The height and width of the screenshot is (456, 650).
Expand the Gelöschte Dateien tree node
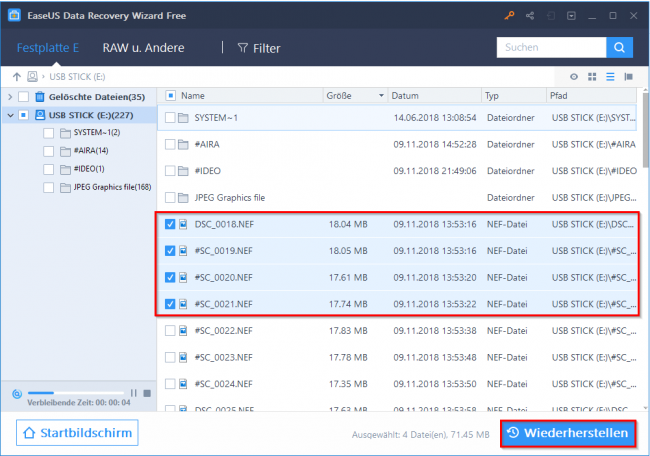pyautogui.click(x=10, y=97)
